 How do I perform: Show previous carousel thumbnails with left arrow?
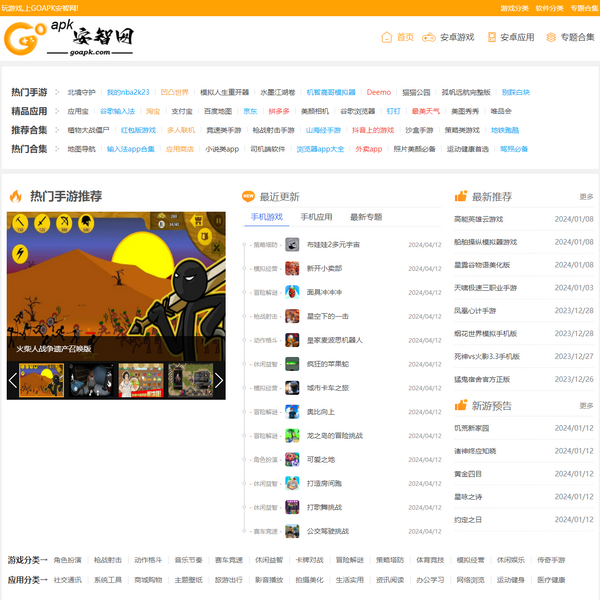click(13, 380)
